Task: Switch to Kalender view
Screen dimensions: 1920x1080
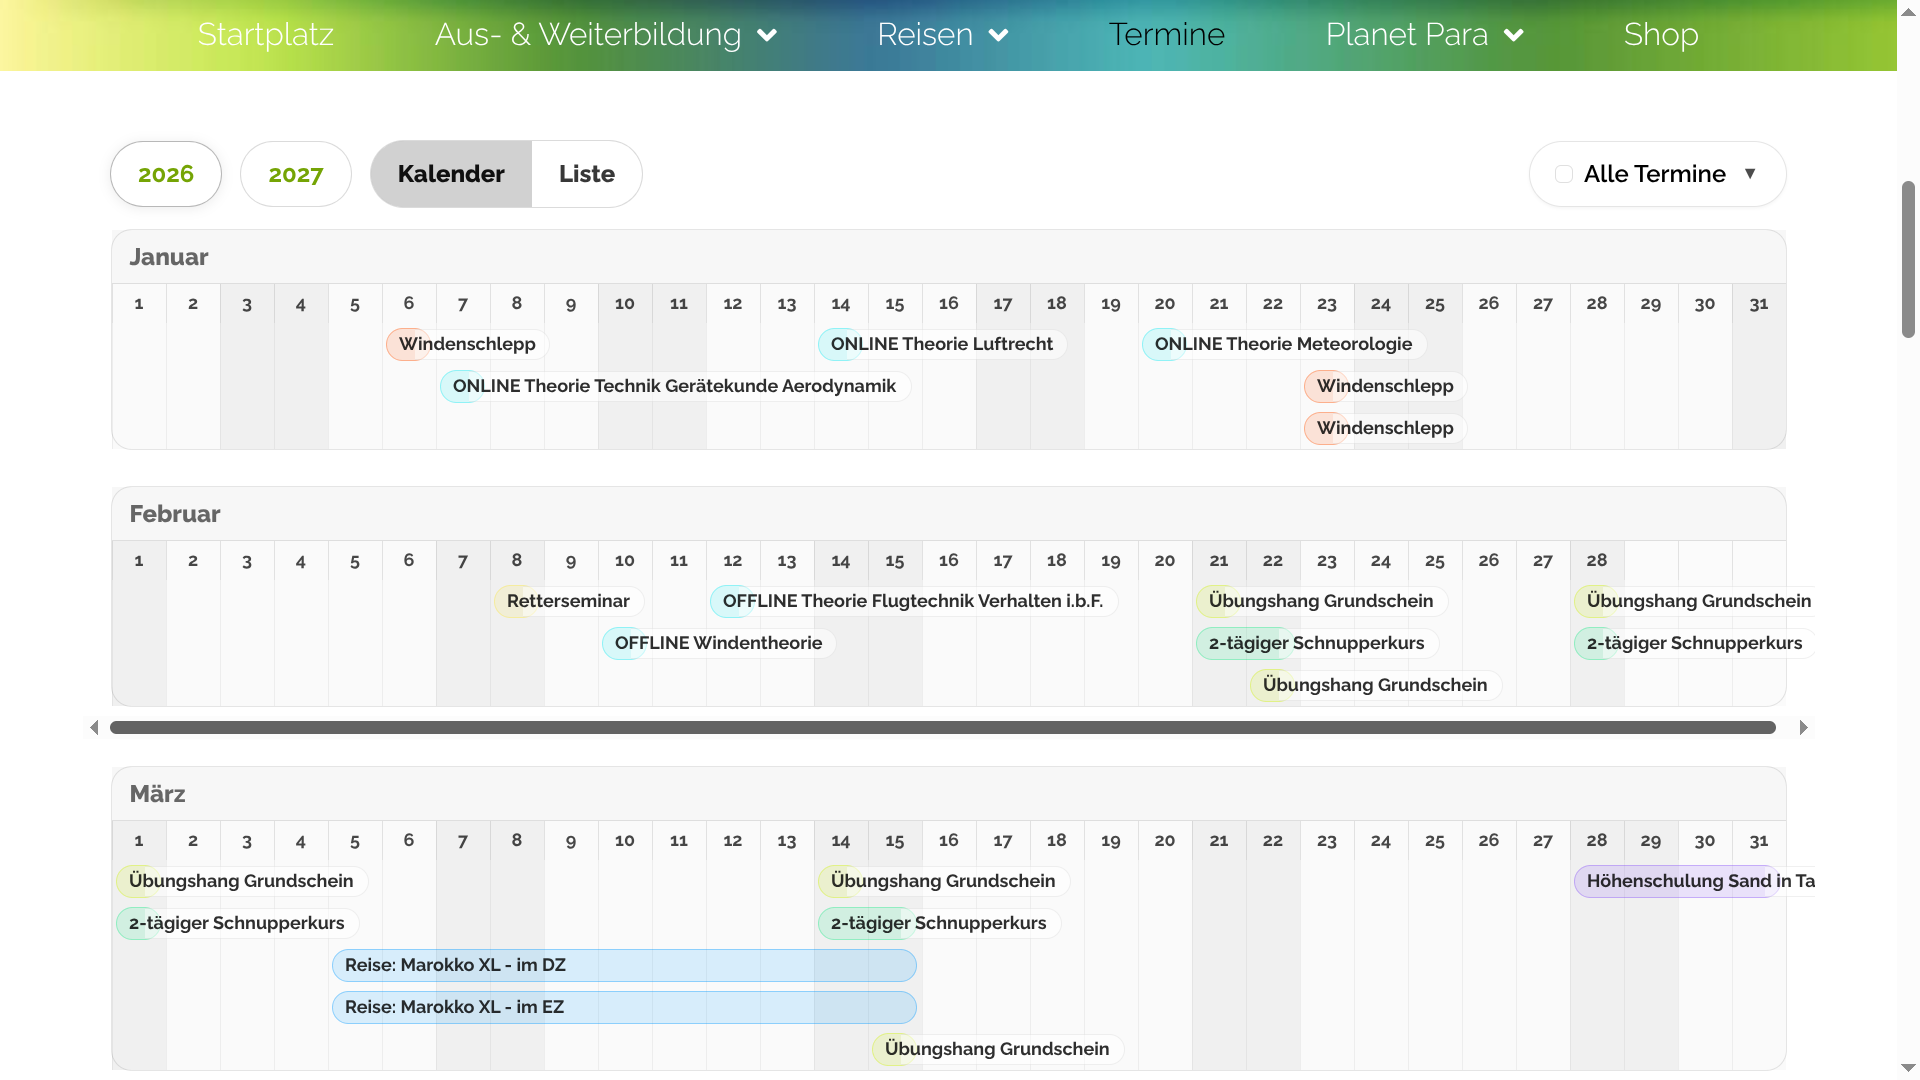Action: 451,174
